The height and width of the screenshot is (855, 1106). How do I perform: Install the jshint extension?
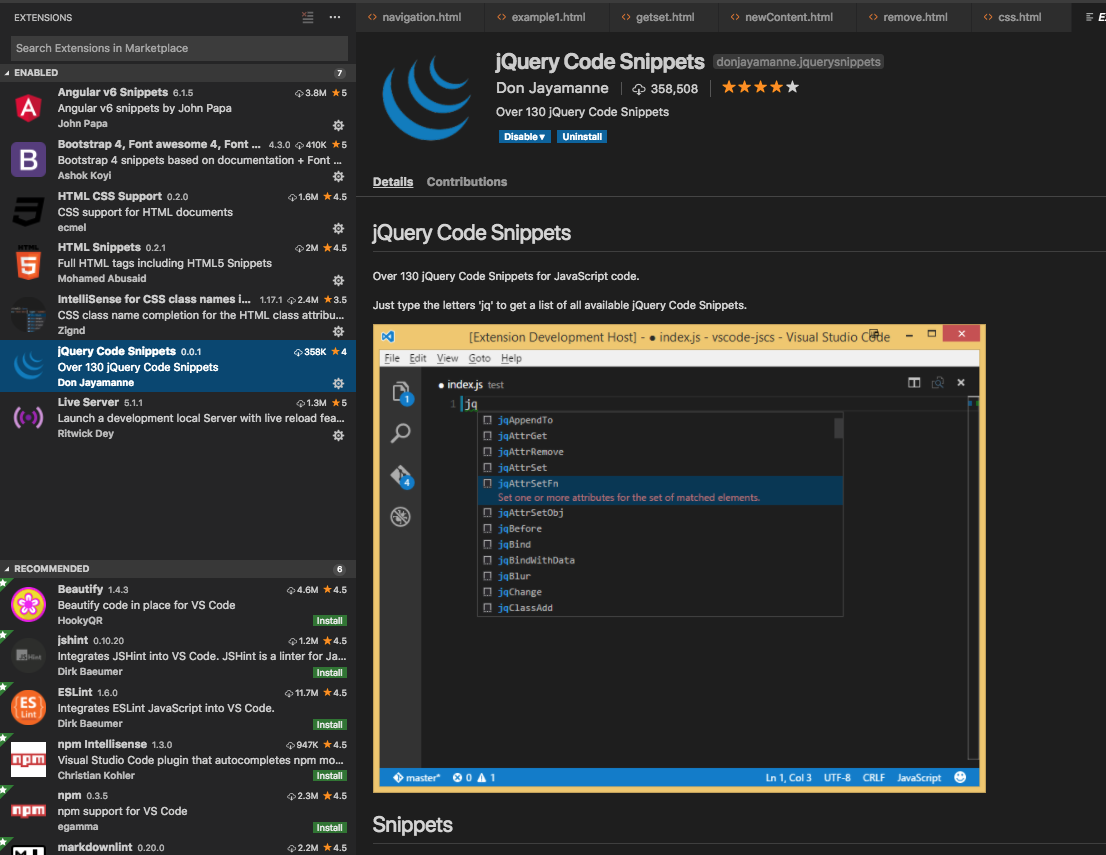329,673
